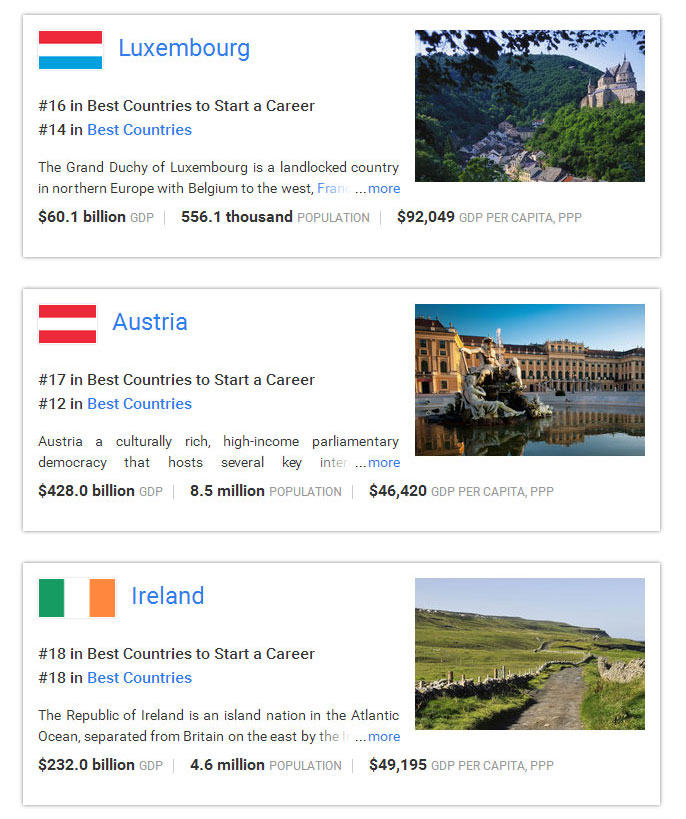Click Ireland's #18 career ranking text
Image resolution: width=686 pixels, height=819 pixels.
(x=176, y=654)
